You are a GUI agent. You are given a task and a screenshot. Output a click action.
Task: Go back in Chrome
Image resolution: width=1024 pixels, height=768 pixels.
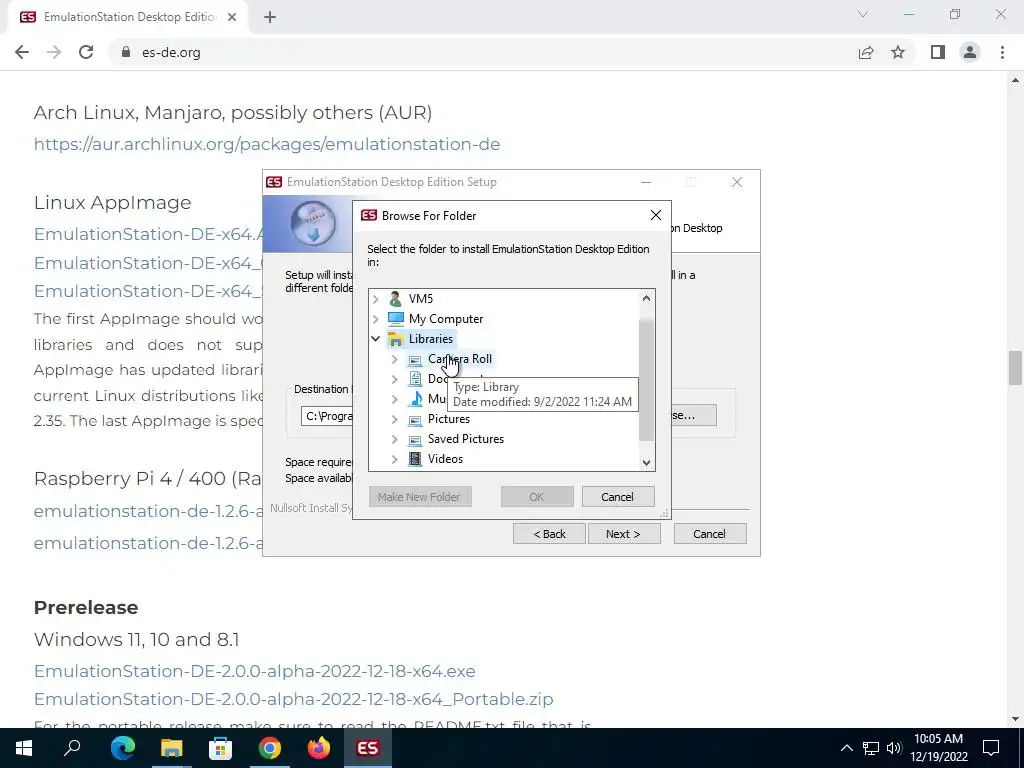(x=22, y=52)
